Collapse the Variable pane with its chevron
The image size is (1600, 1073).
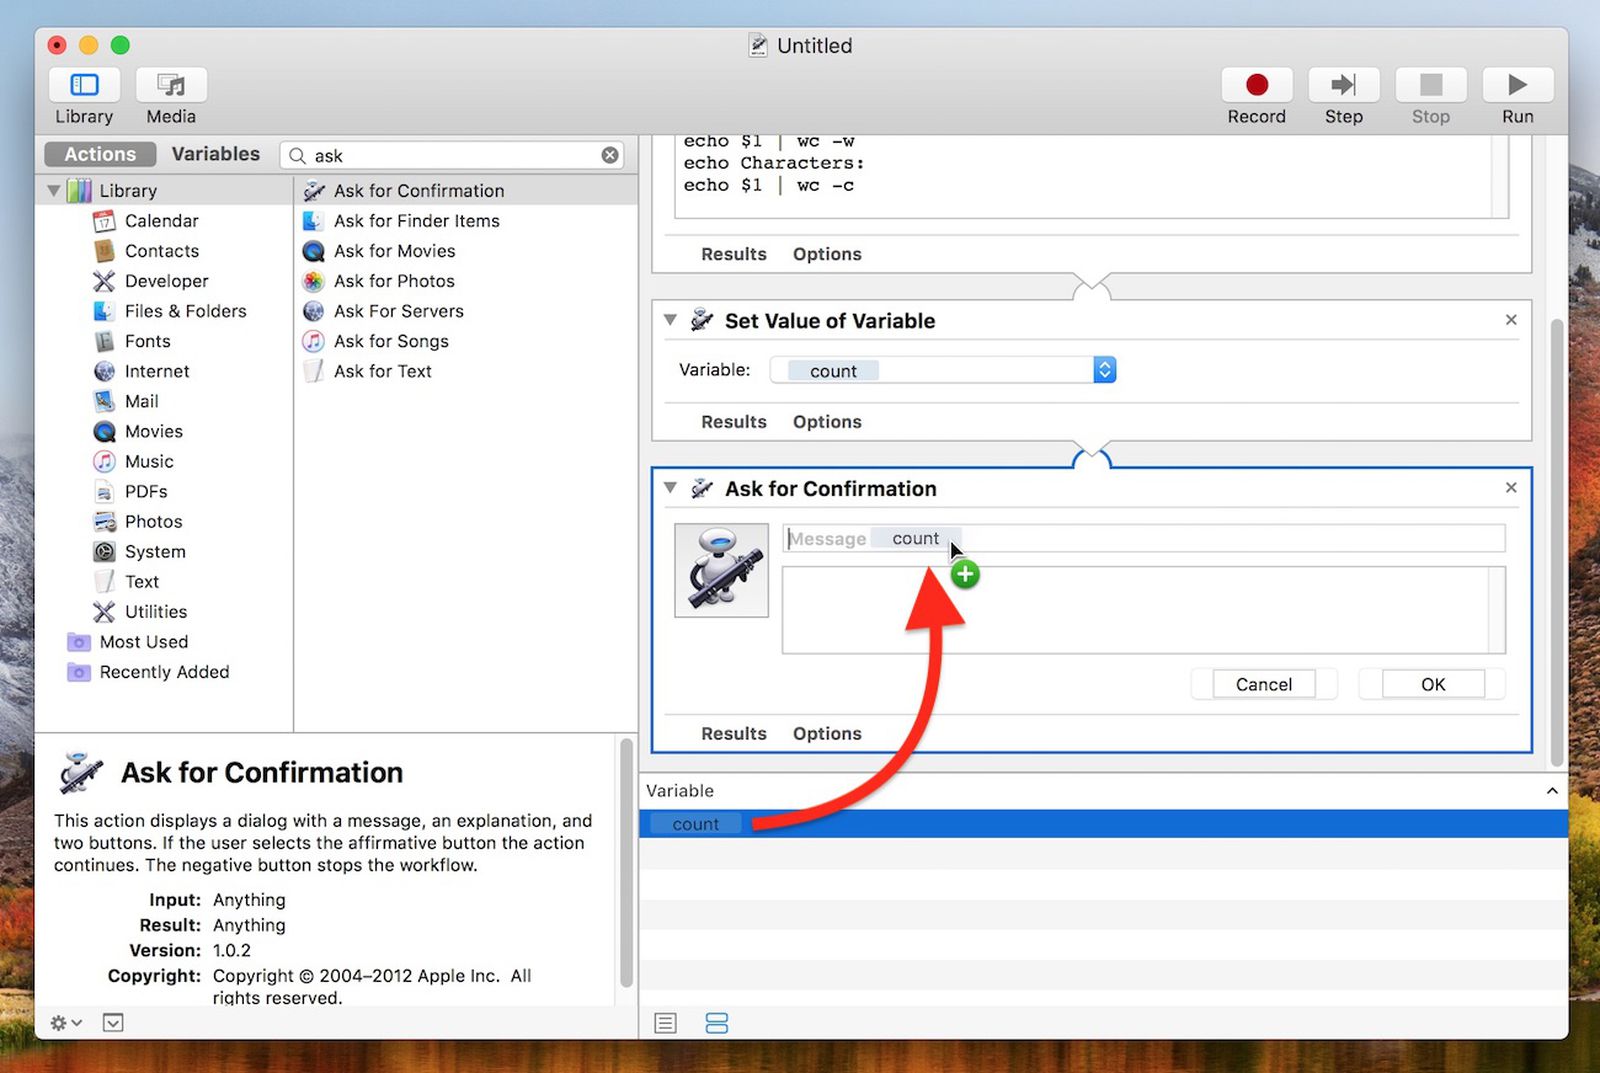coord(1551,790)
